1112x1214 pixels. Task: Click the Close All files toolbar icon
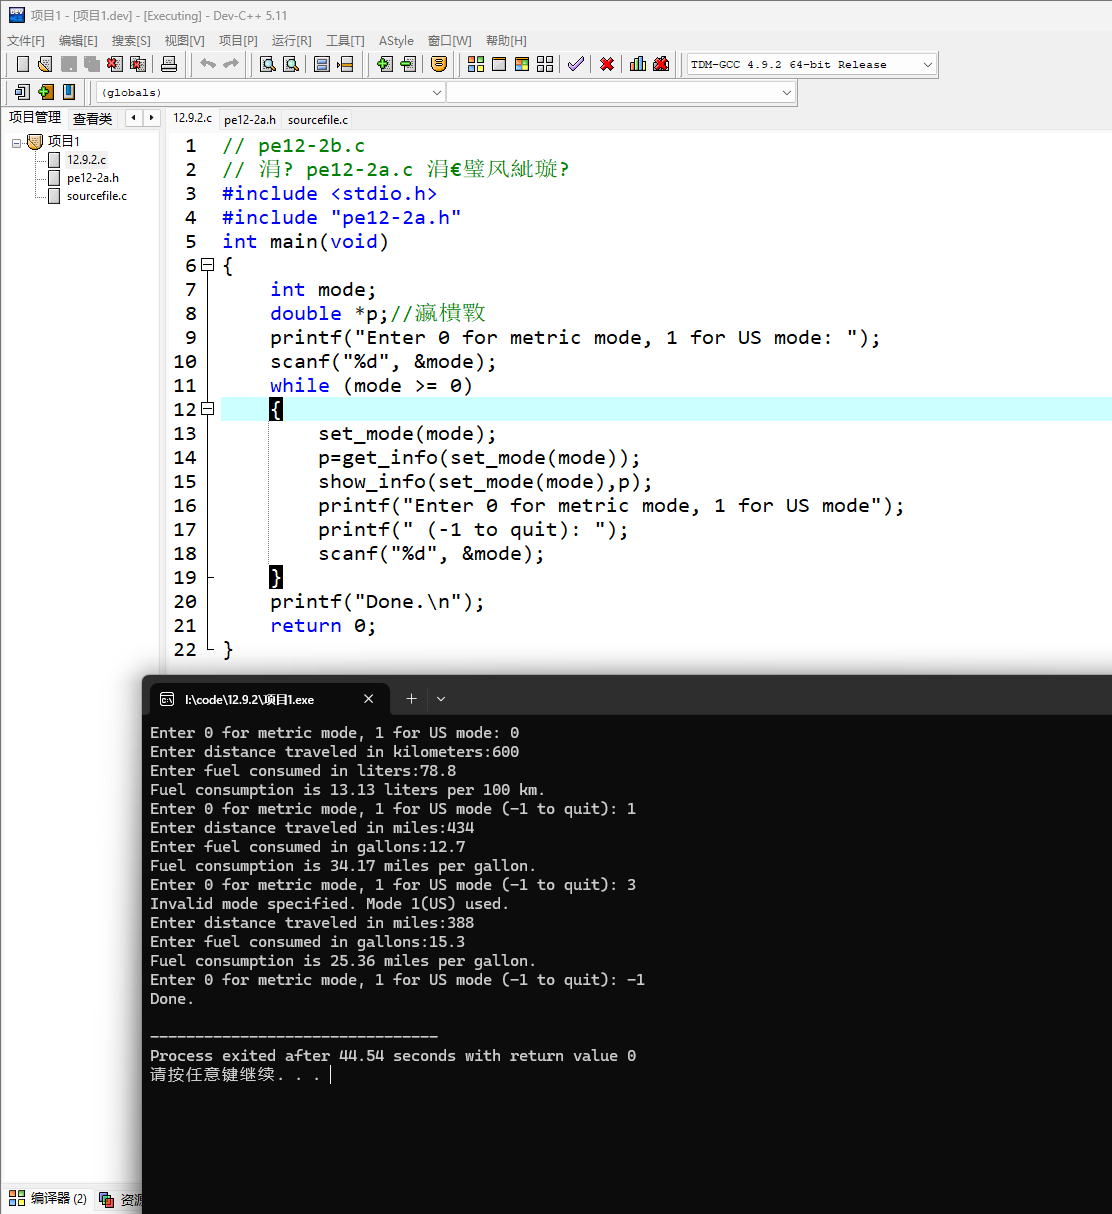138,64
